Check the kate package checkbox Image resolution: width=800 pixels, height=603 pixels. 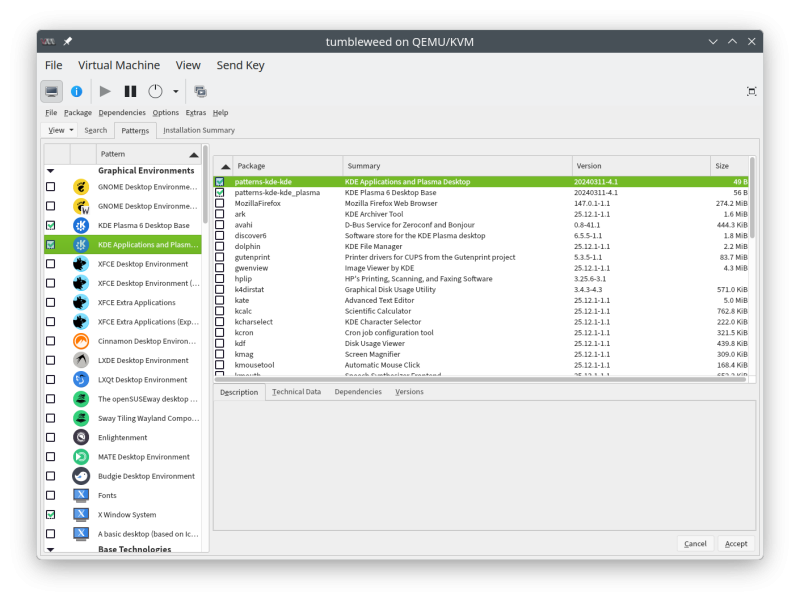click(219, 300)
